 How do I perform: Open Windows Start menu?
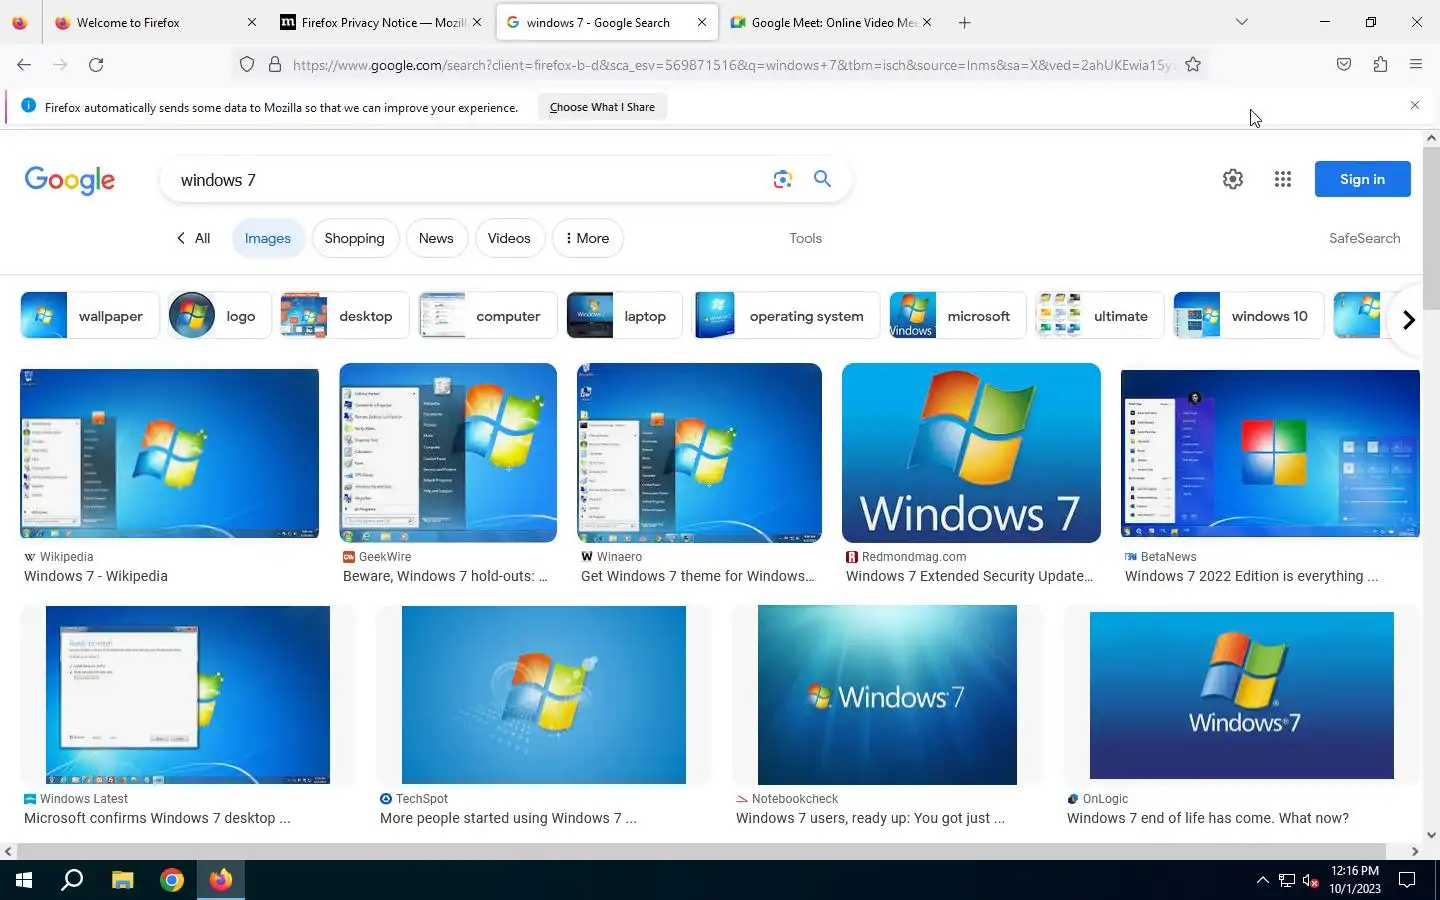click(x=24, y=880)
